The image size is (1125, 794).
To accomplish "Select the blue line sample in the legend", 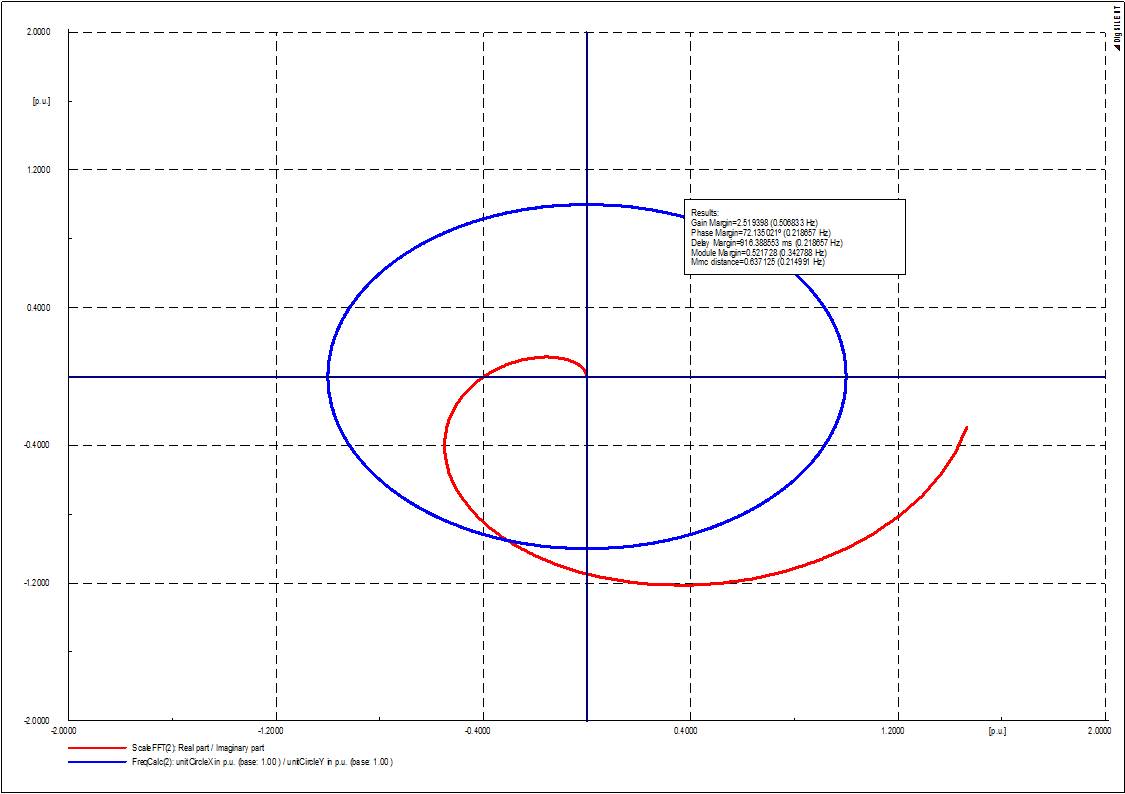I will click(x=97, y=762).
